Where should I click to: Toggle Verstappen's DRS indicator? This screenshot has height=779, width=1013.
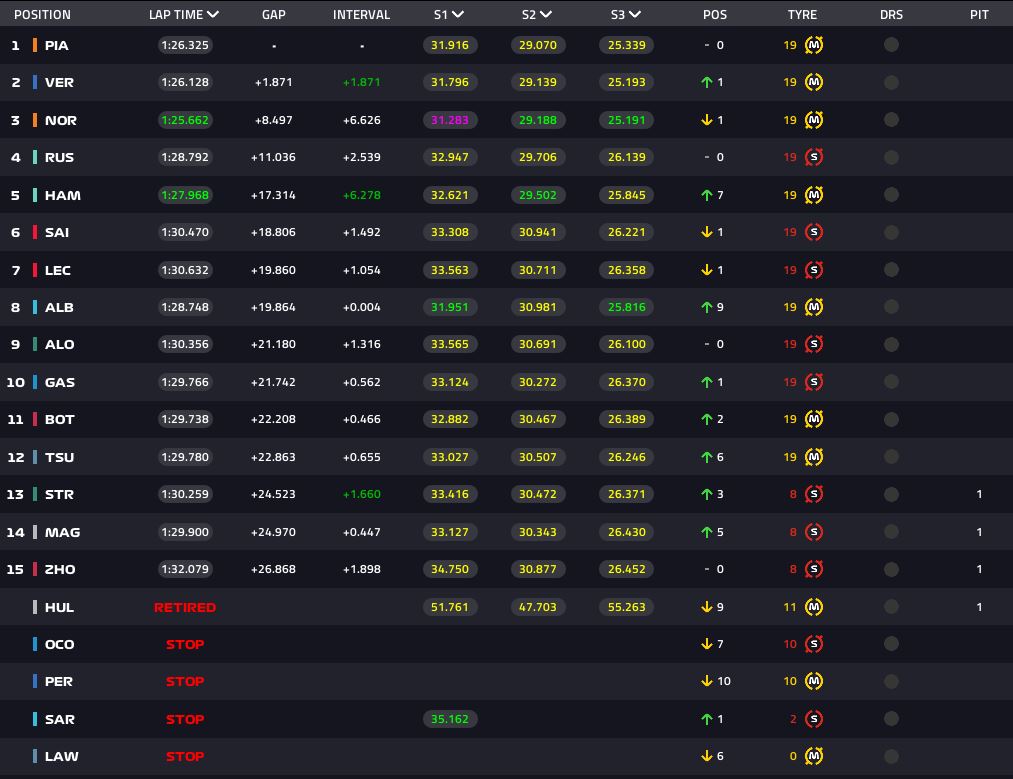click(891, 82)
